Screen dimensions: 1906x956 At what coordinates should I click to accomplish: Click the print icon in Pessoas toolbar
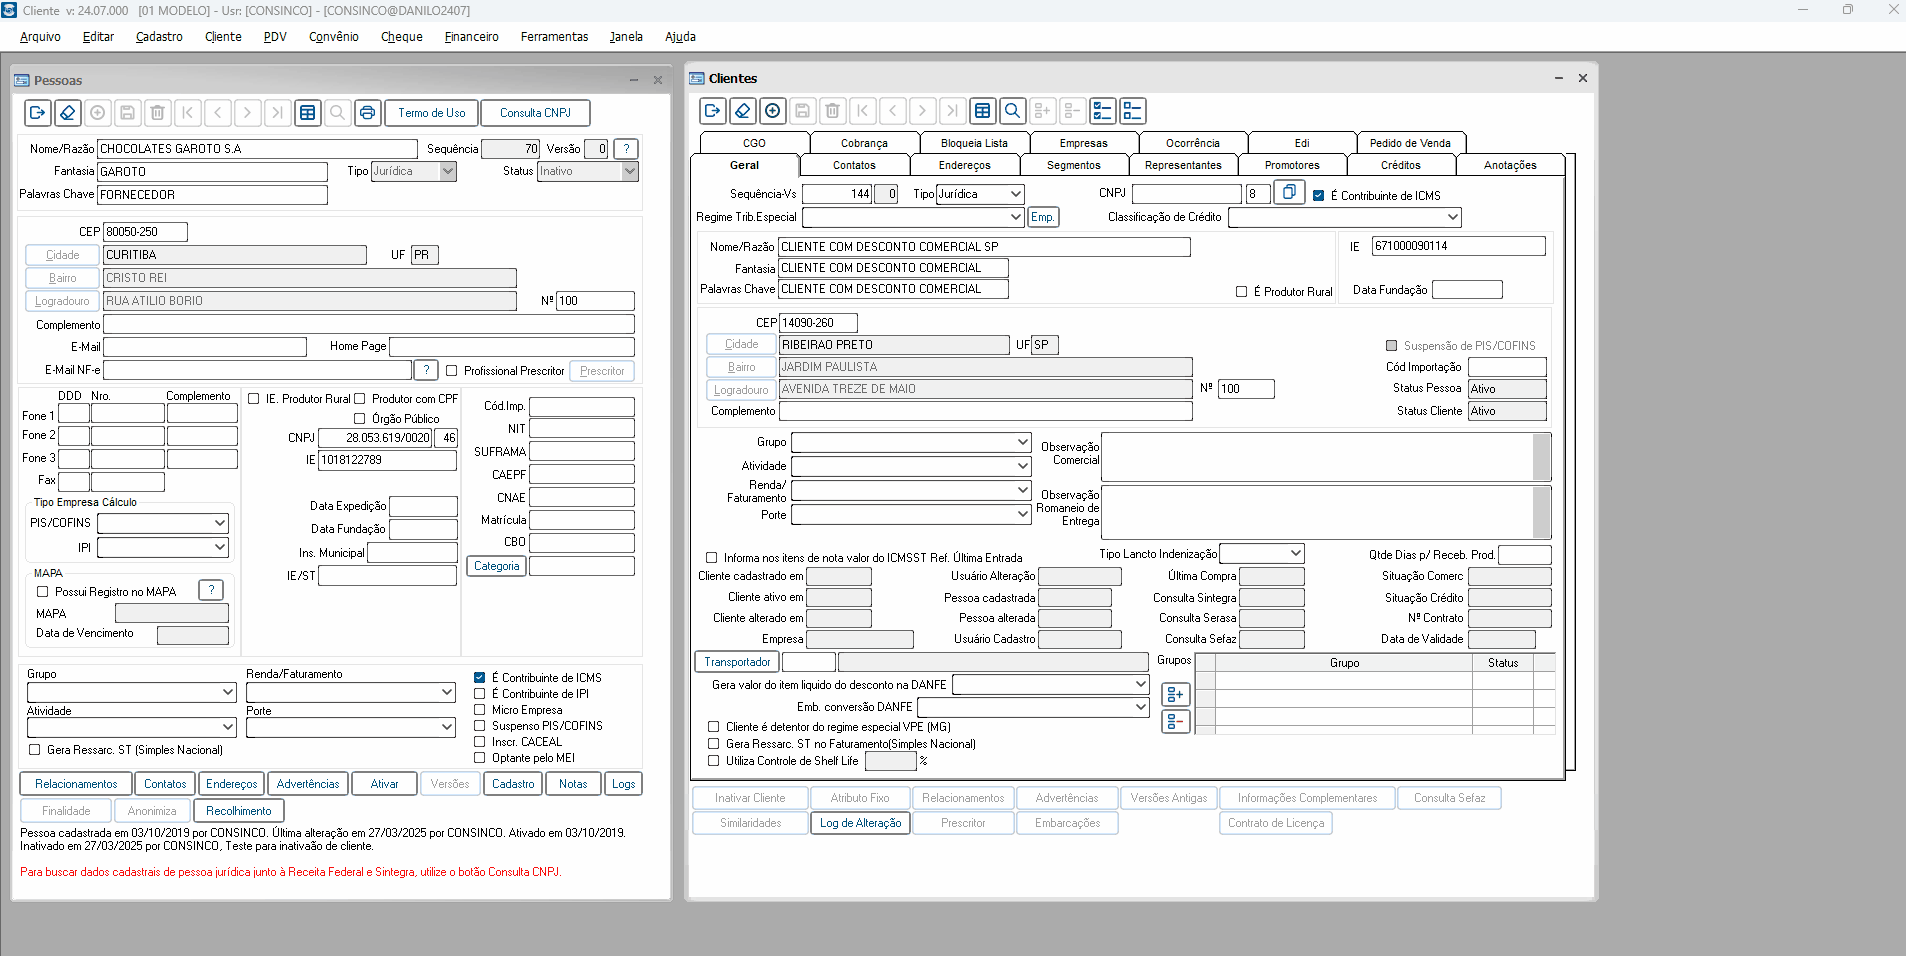click(x=367, y=113)
